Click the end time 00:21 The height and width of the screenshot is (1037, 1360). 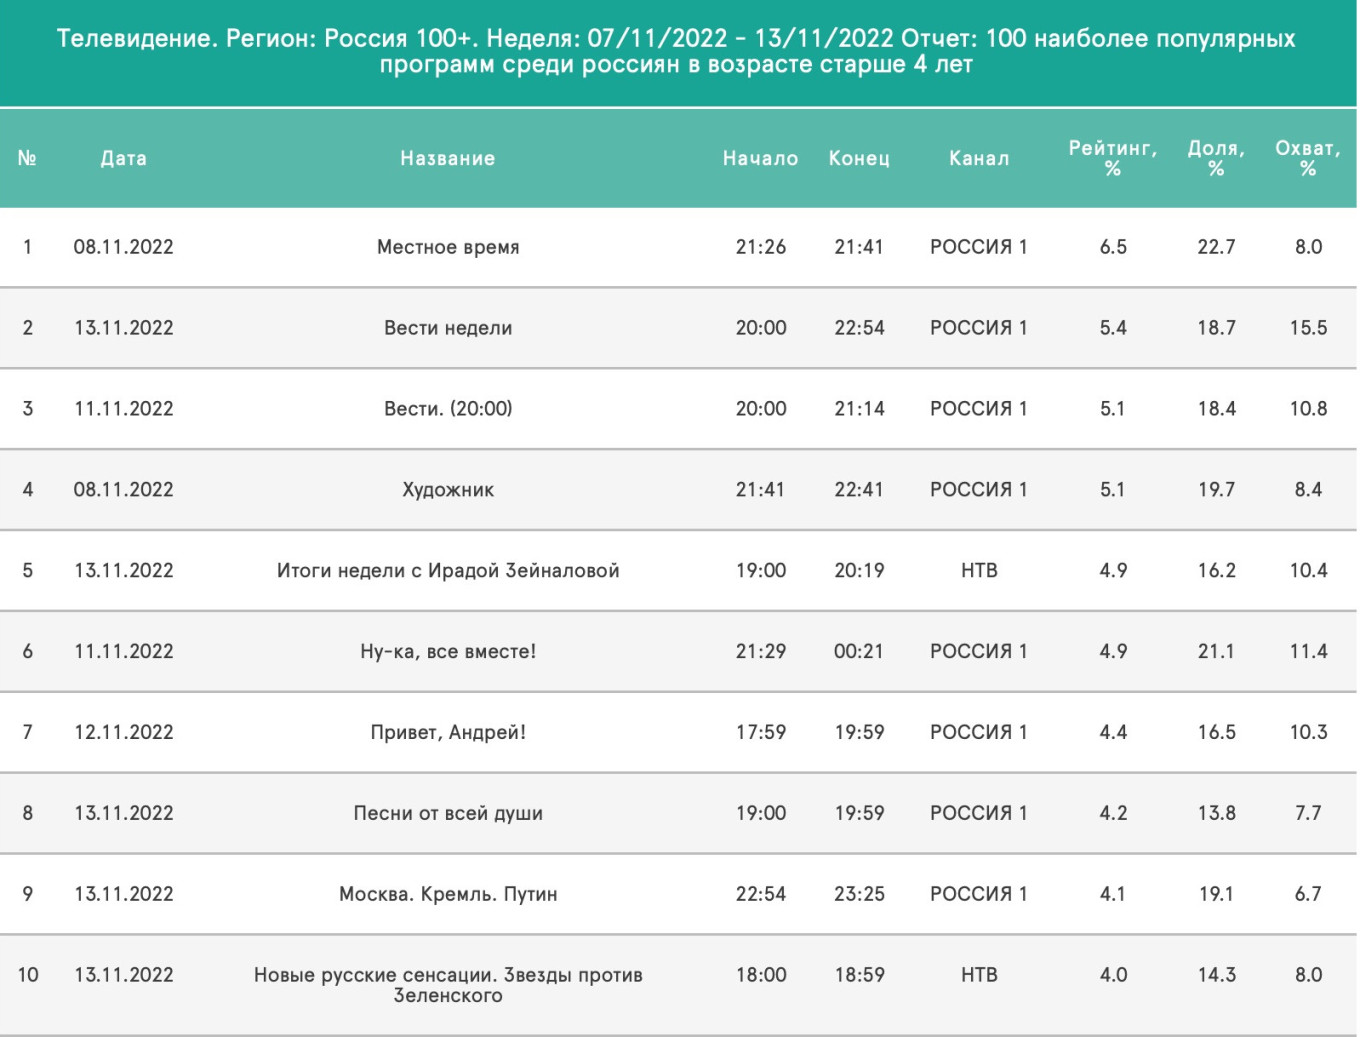(859, 652)
